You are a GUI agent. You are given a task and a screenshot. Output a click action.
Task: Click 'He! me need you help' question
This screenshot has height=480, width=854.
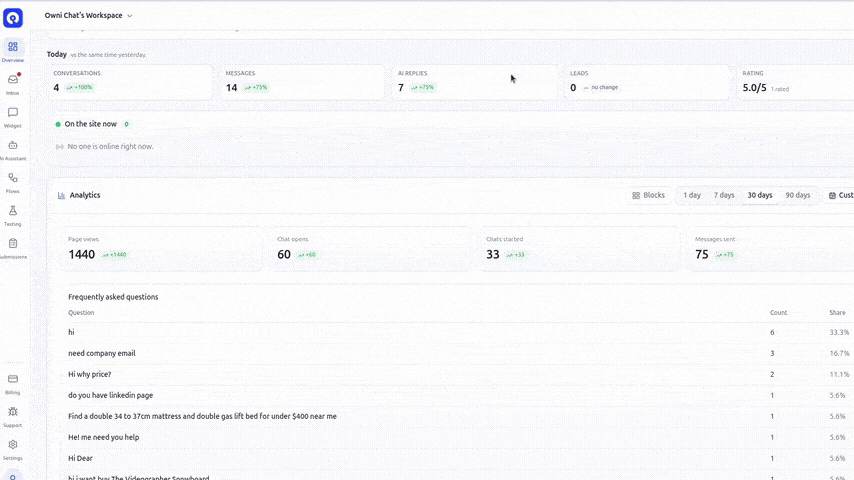tap(103, 437)
